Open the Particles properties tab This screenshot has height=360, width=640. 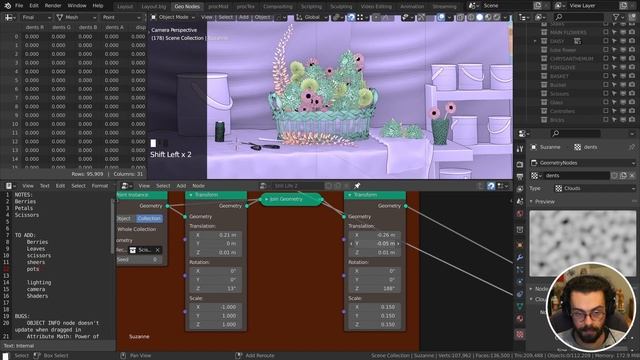coord(520,270)
